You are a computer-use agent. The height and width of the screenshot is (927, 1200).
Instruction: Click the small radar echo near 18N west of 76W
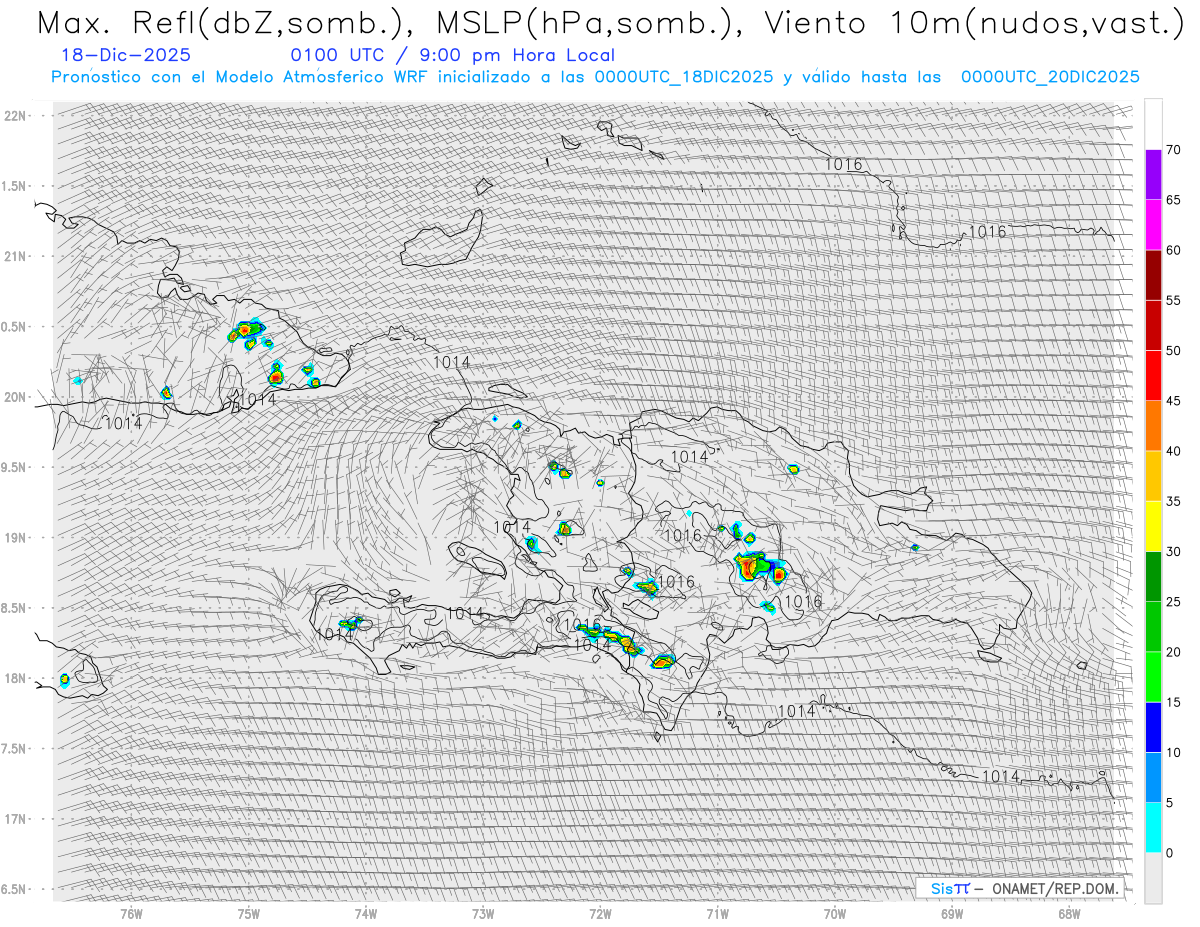(64, 680)
